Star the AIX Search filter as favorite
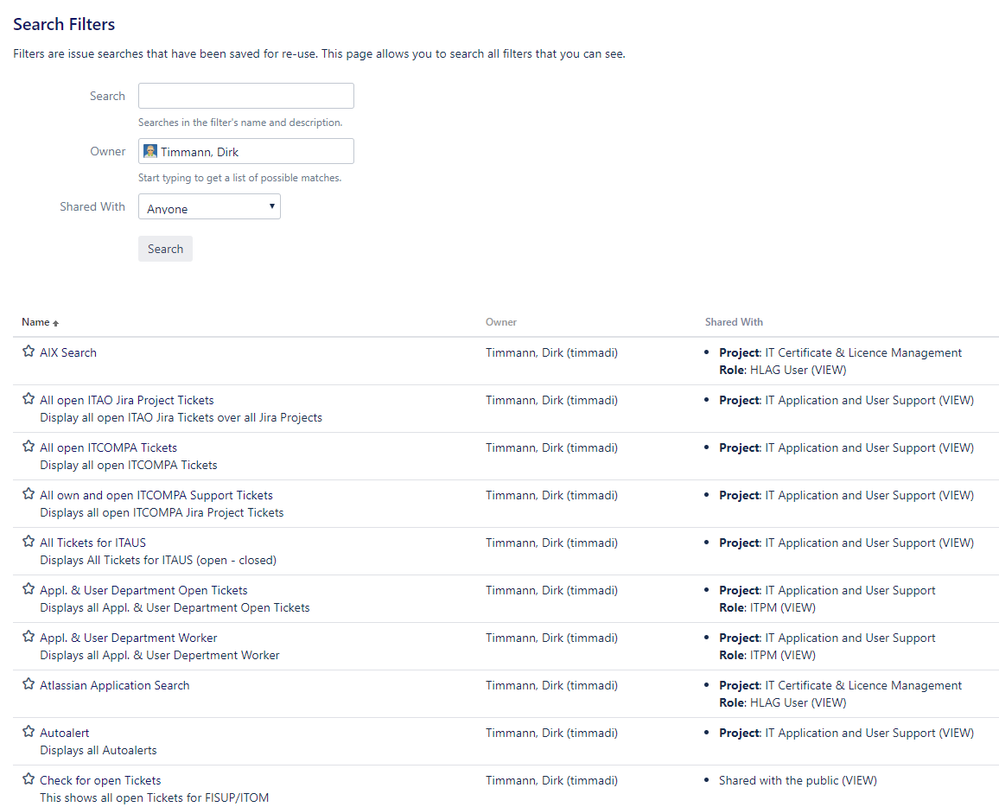The width and height of the screenshot is (999, 812). pyautogui.click(x=28, y=352)
